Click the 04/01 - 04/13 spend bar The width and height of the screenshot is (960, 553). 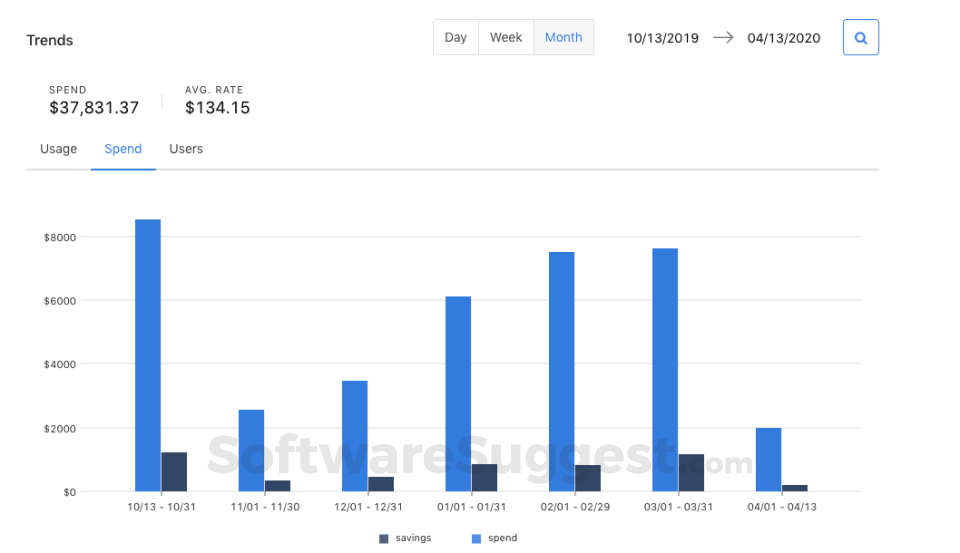(x=768, y=459)
